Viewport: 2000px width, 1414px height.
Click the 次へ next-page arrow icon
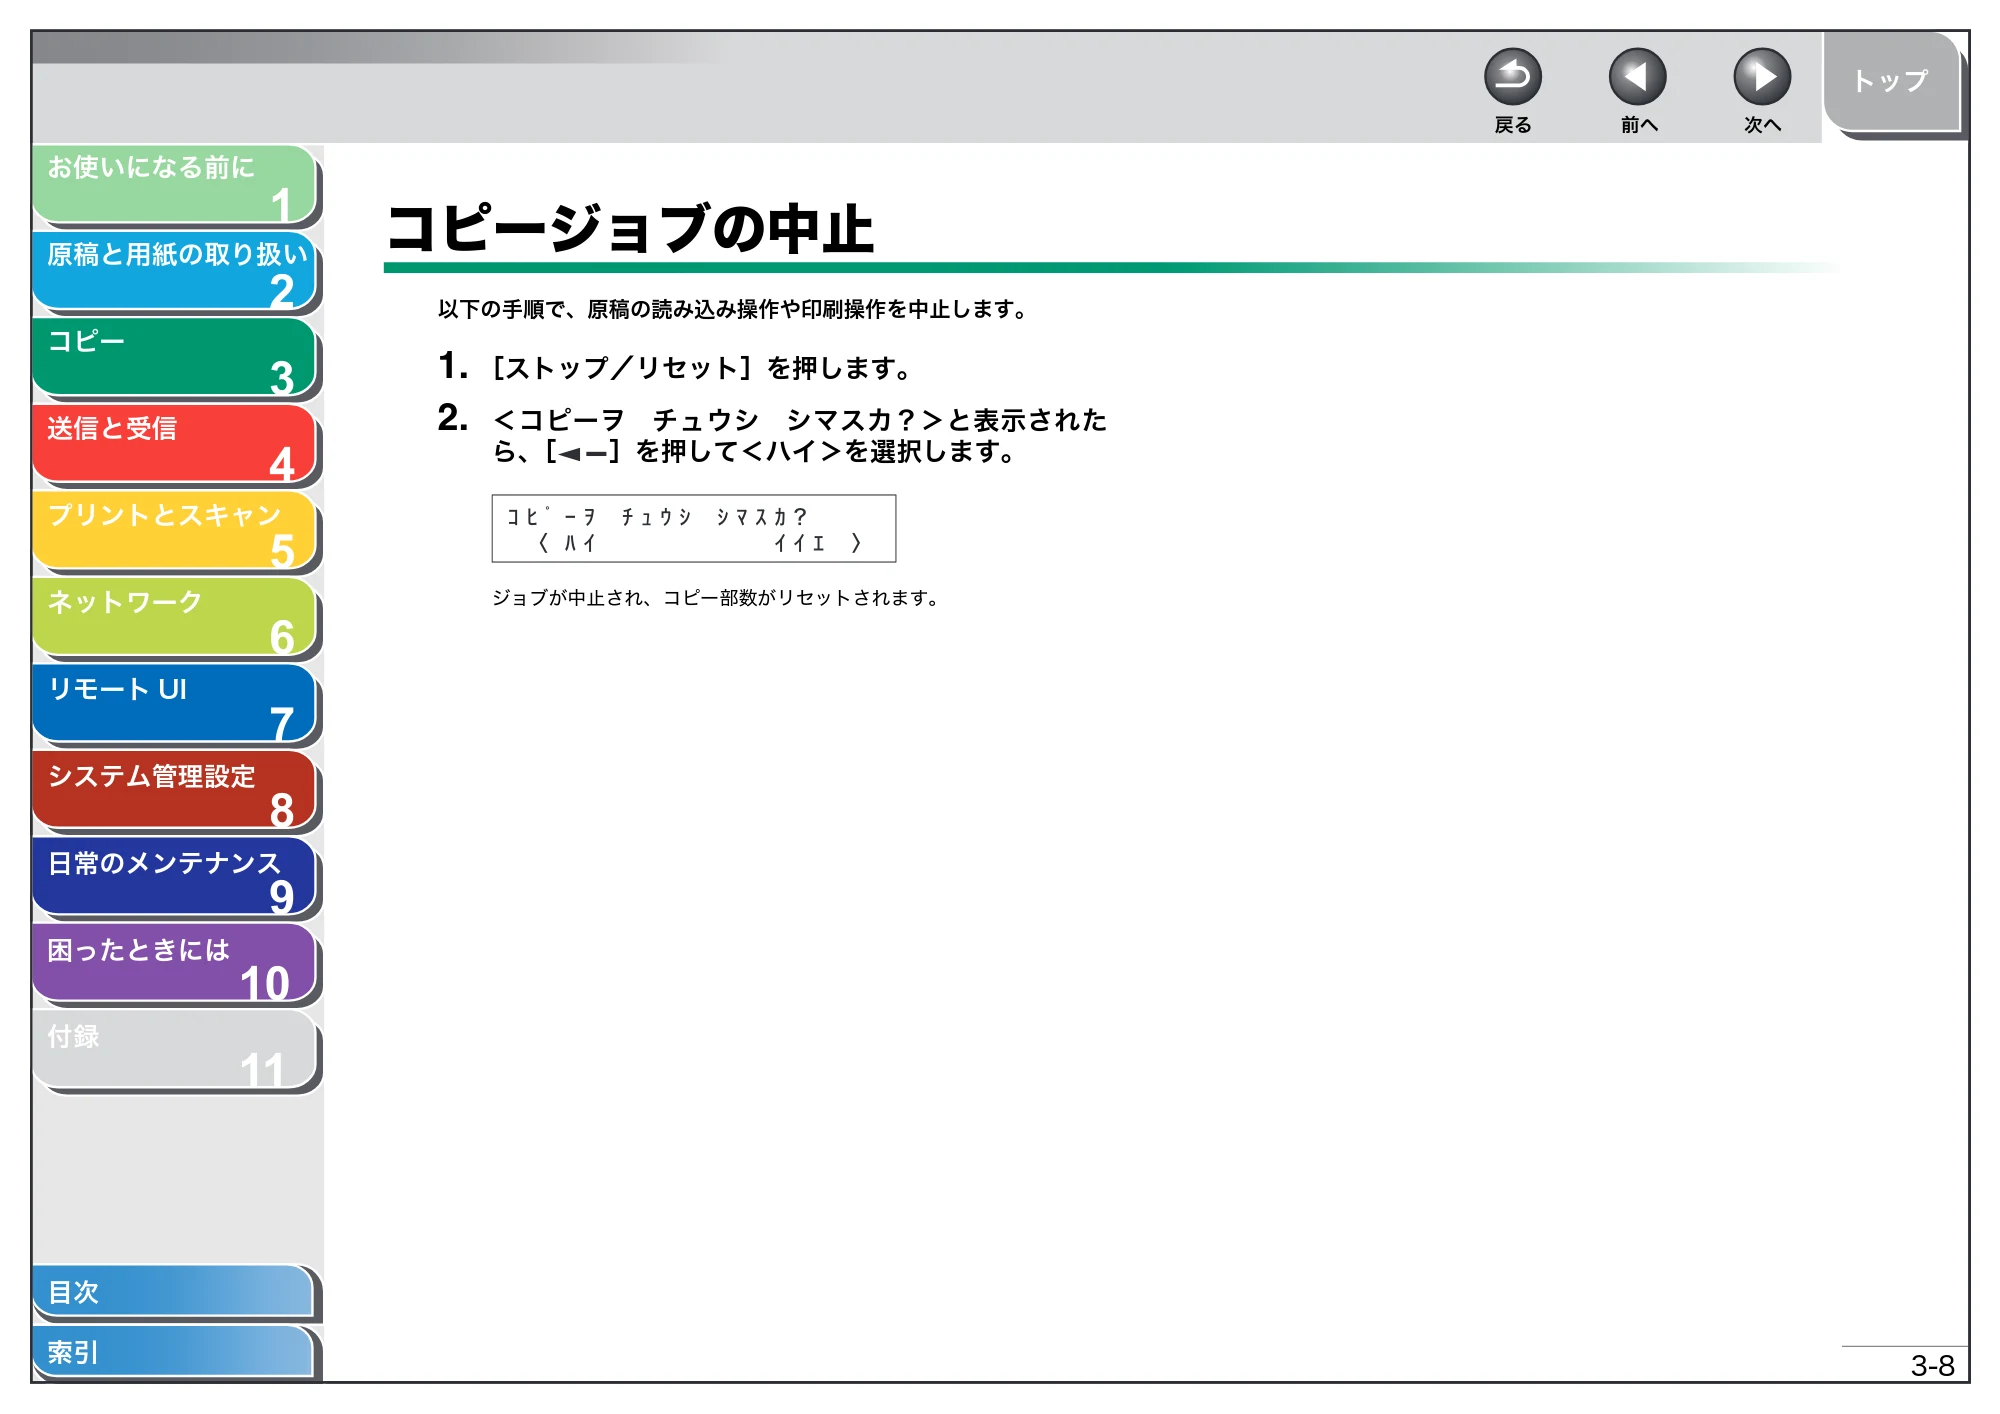click(1761, 77)
